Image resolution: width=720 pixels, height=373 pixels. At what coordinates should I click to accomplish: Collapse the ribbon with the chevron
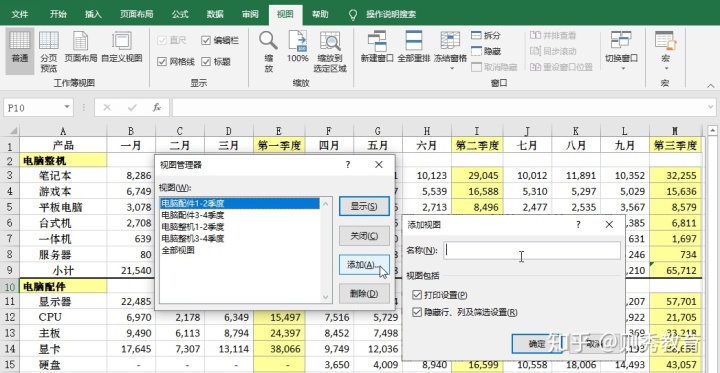711,85
